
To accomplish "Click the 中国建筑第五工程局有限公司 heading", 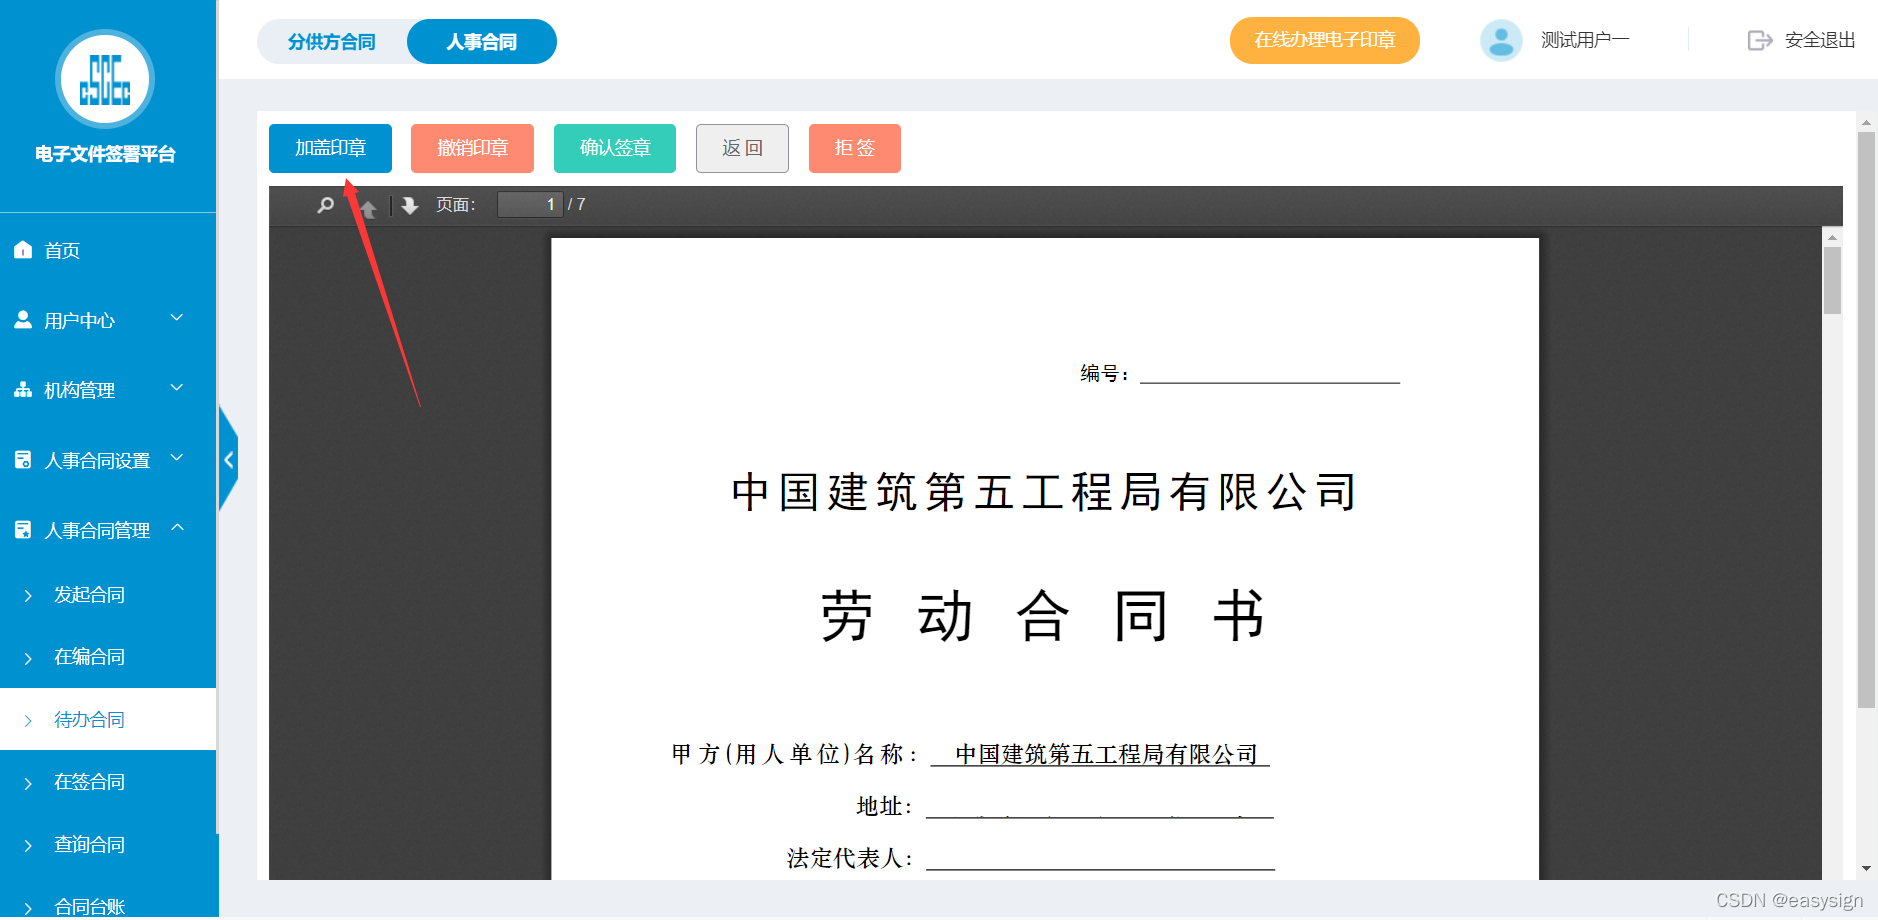I will click(1044, 492).
